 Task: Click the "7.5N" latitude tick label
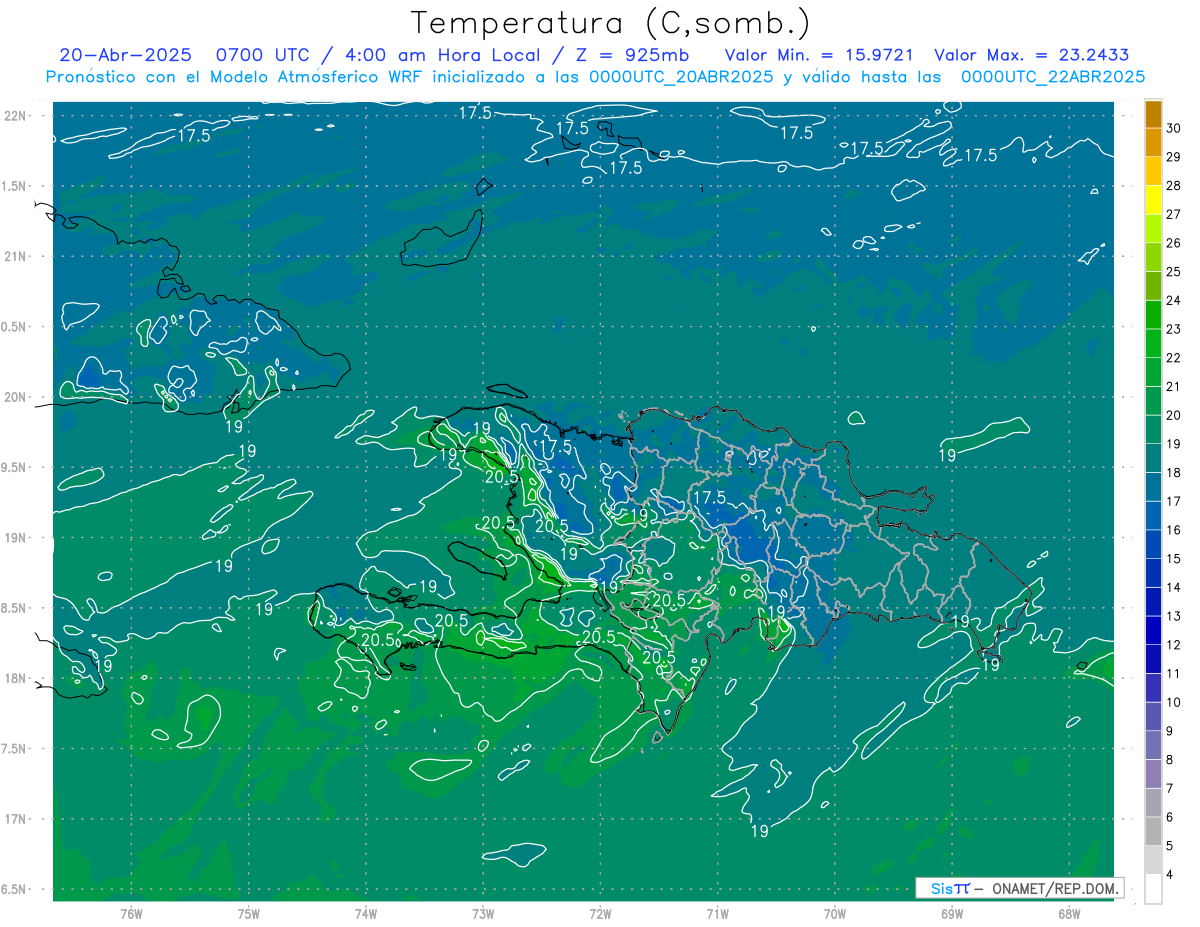(14, 749)
